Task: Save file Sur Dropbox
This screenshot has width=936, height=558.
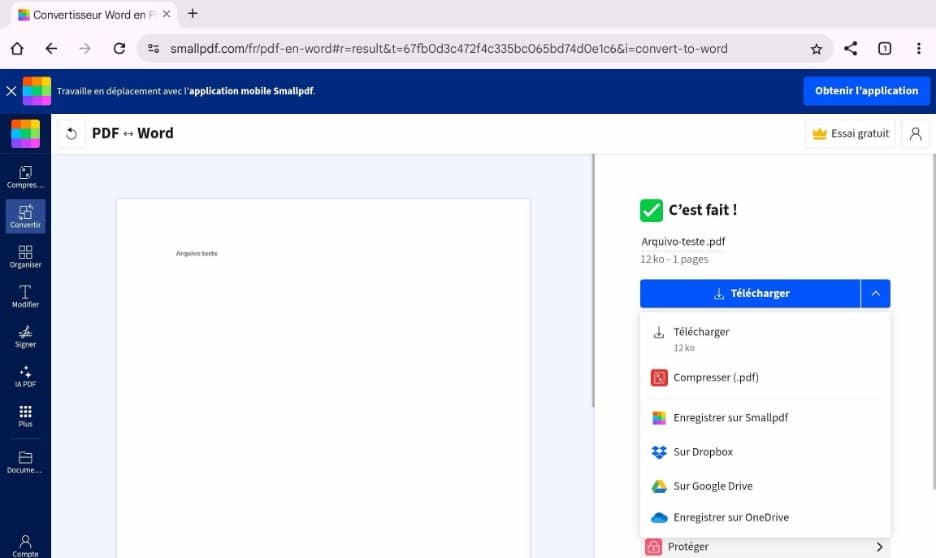Action: [765, 452]
